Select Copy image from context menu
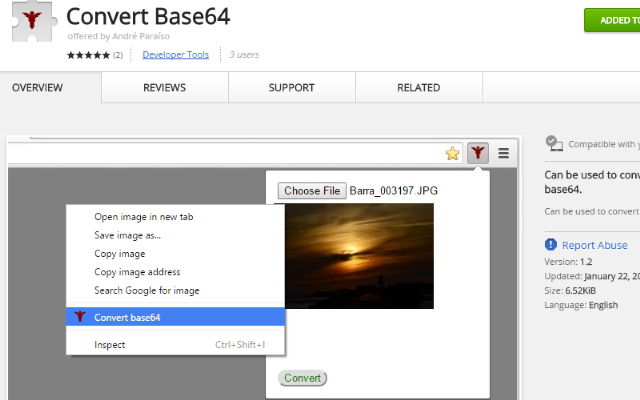 176,253
